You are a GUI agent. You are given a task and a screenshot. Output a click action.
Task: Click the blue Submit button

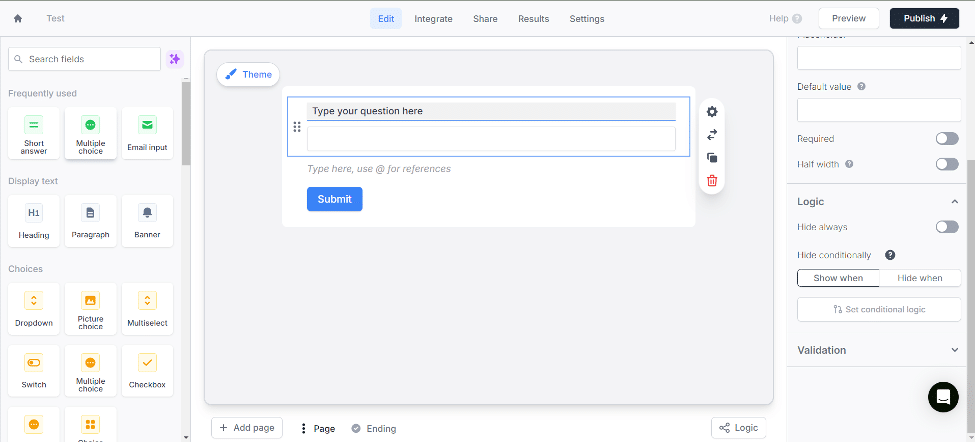coord(335,199)
